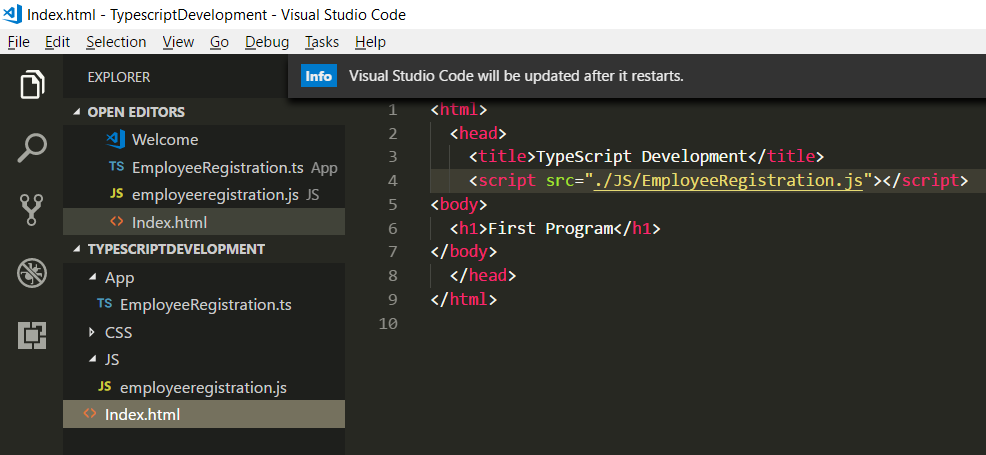Click the VS Code logo in title bar
Viewport: 986px width, 455px height.
click(x=14, y=15)
